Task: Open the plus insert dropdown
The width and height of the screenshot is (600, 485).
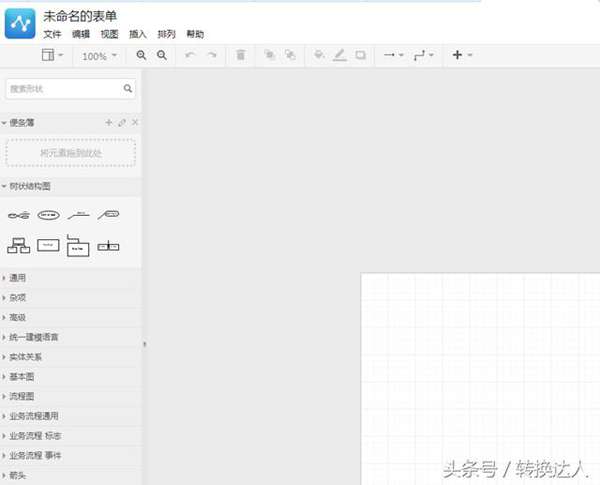Action: tap(462, 55)
